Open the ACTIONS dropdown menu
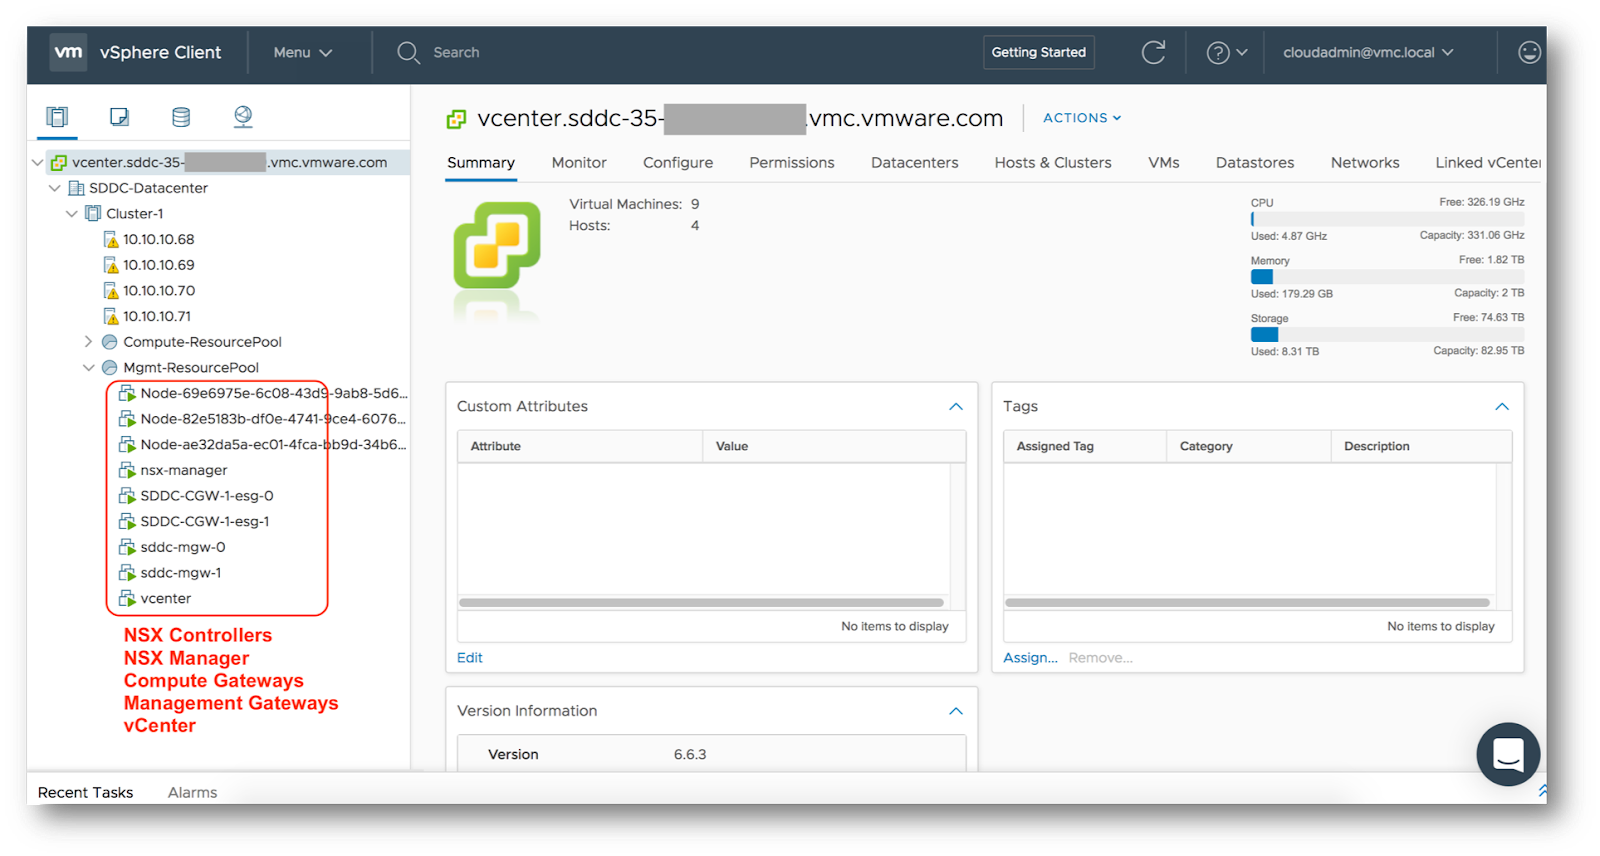This screenshot has height=856, width=1600. tap(1082, 118)
